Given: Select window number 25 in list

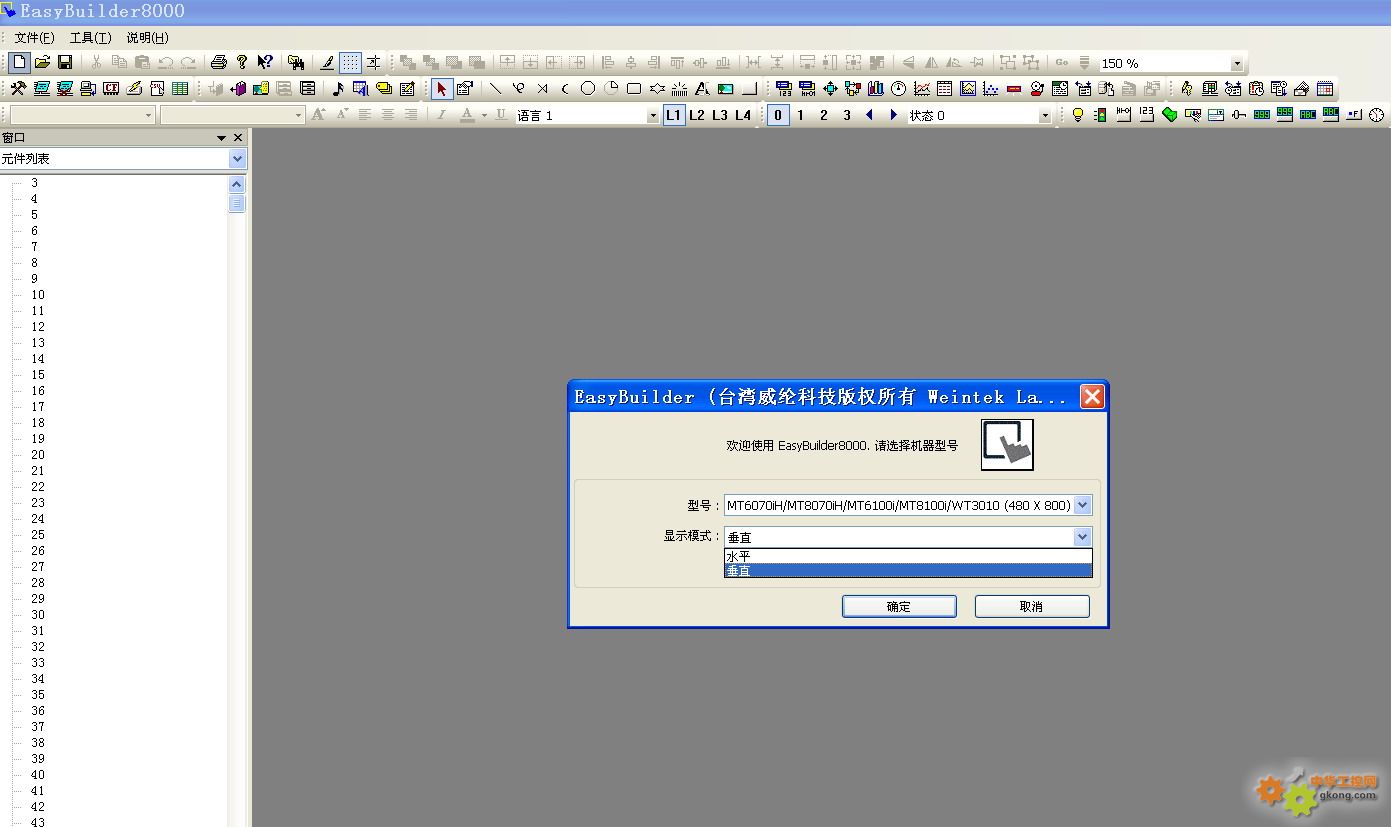Looking at the screenshot, I should click(x=38, y=535).
